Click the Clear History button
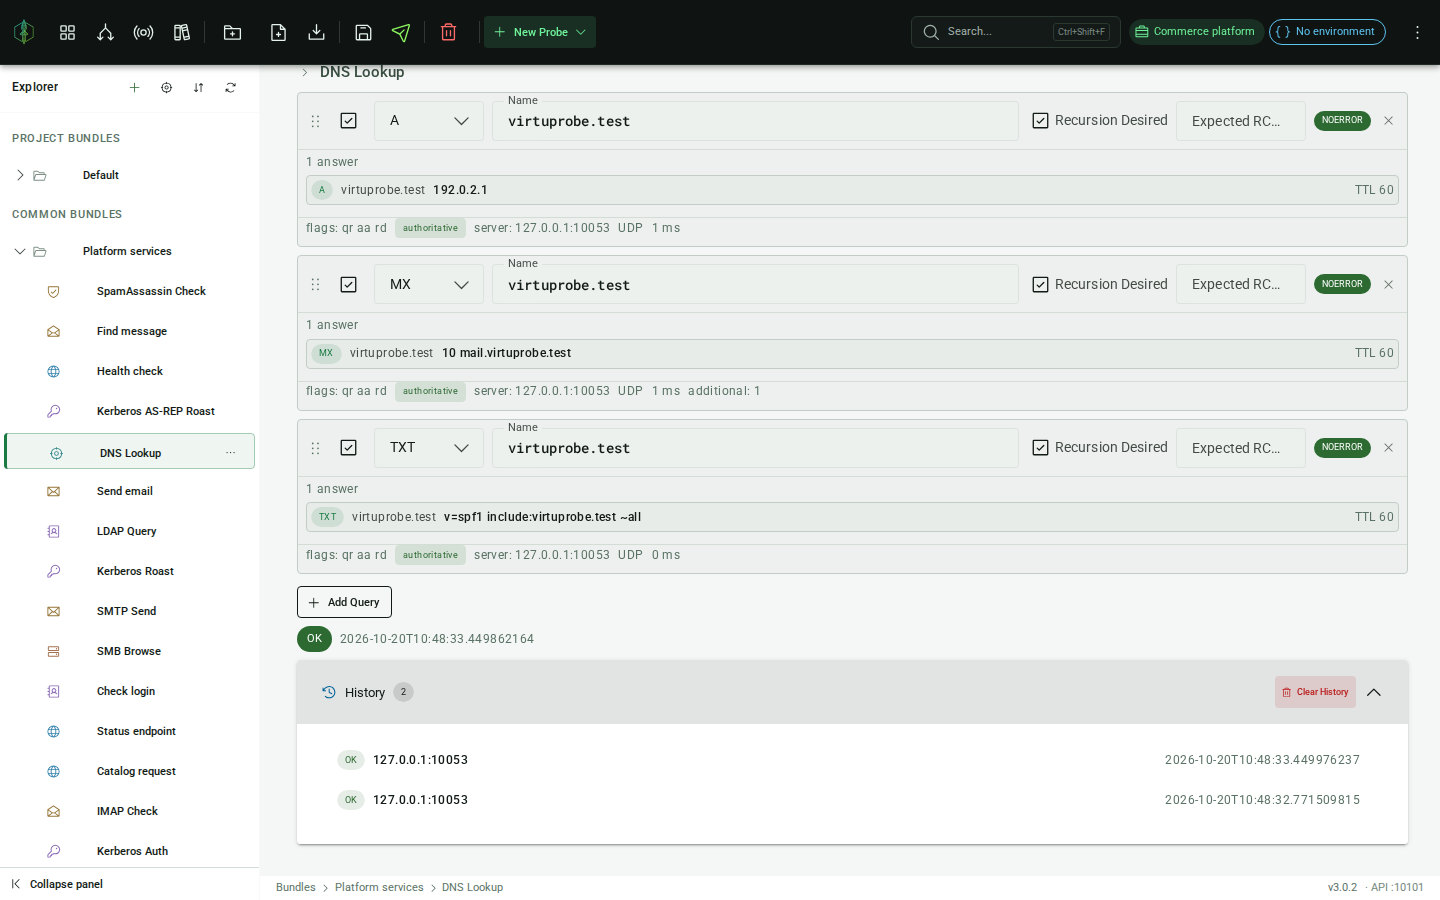The image size is (1440, 900). [x=1315, y=692]
